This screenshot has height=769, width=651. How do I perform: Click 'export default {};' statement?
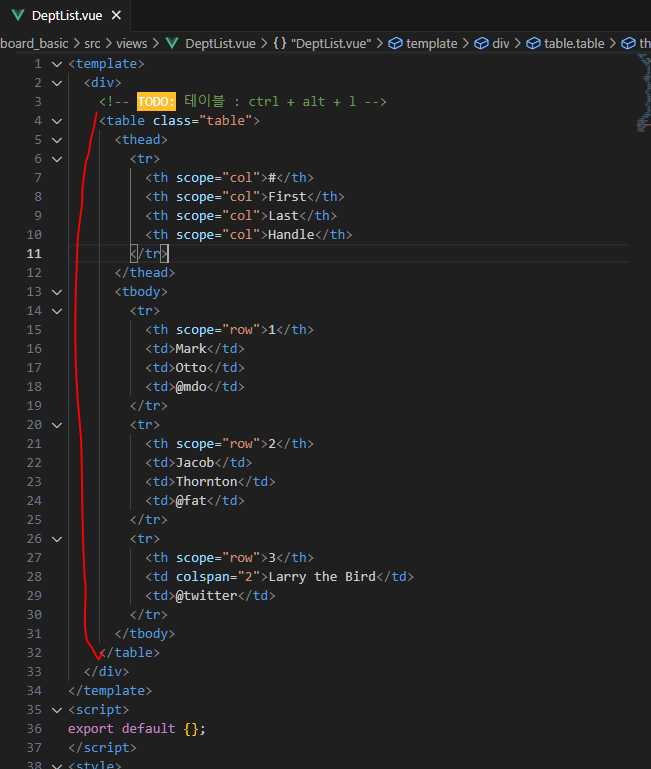(137, 729)
